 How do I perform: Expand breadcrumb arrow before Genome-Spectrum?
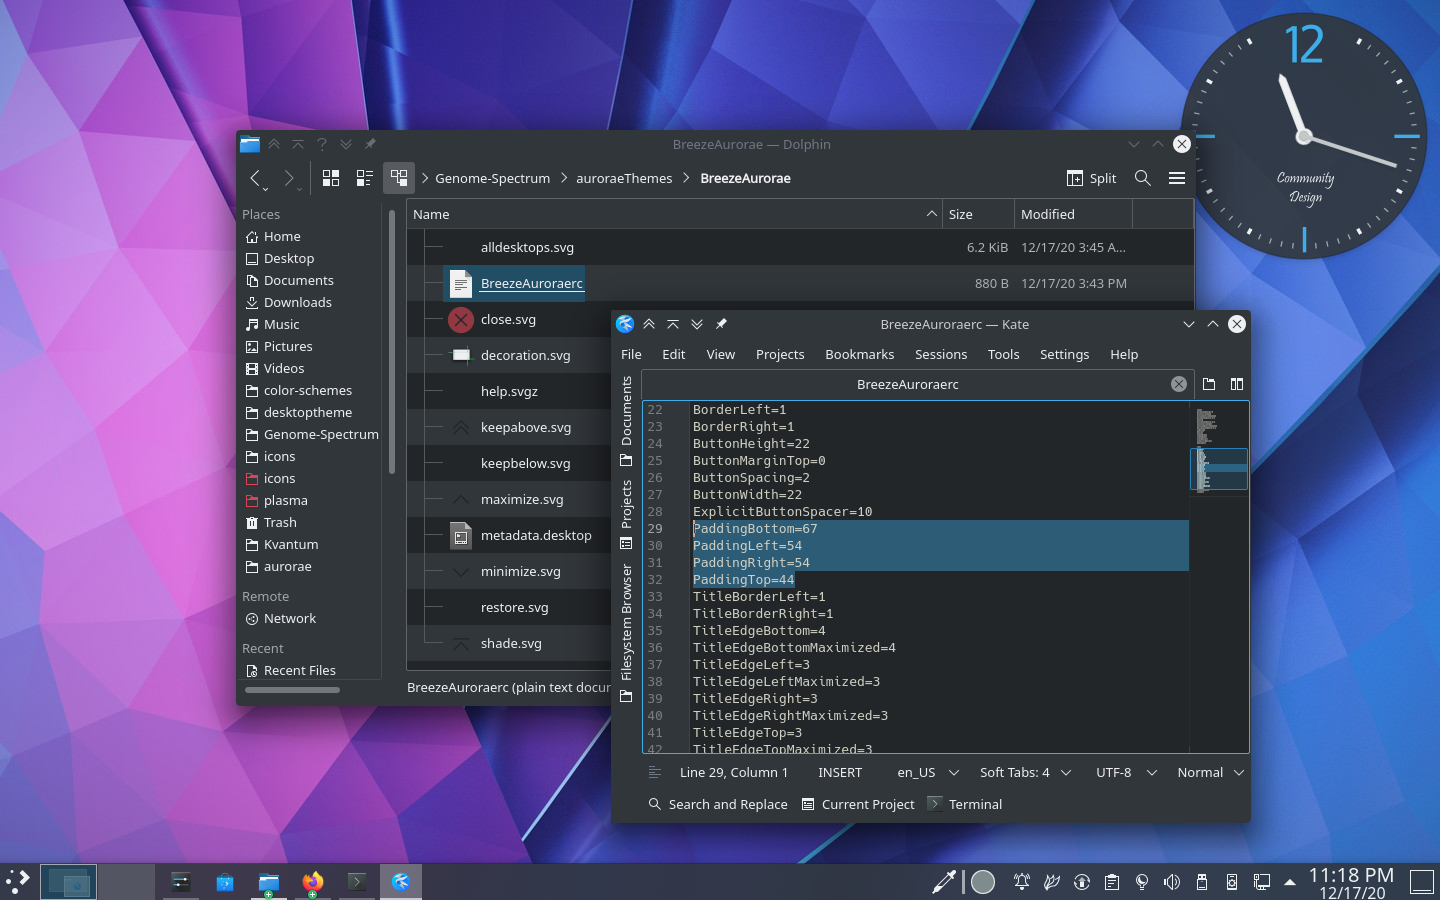point(424,178)
